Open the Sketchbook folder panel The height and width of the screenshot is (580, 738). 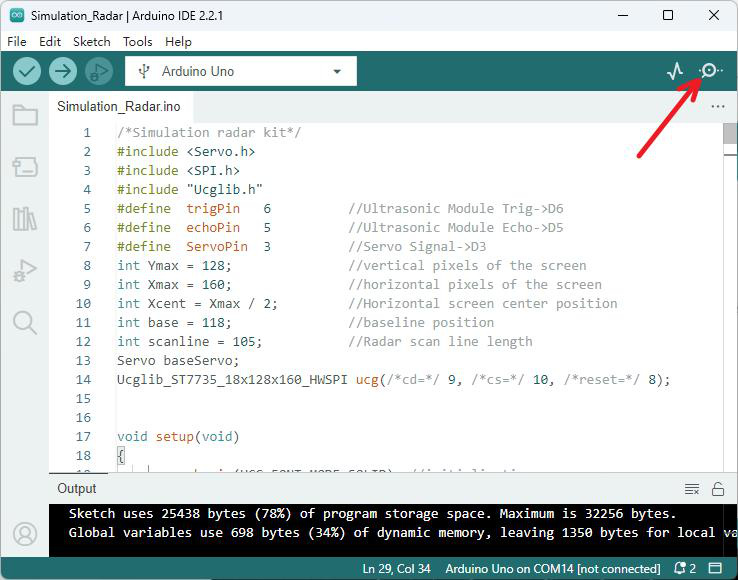(25, 114)
